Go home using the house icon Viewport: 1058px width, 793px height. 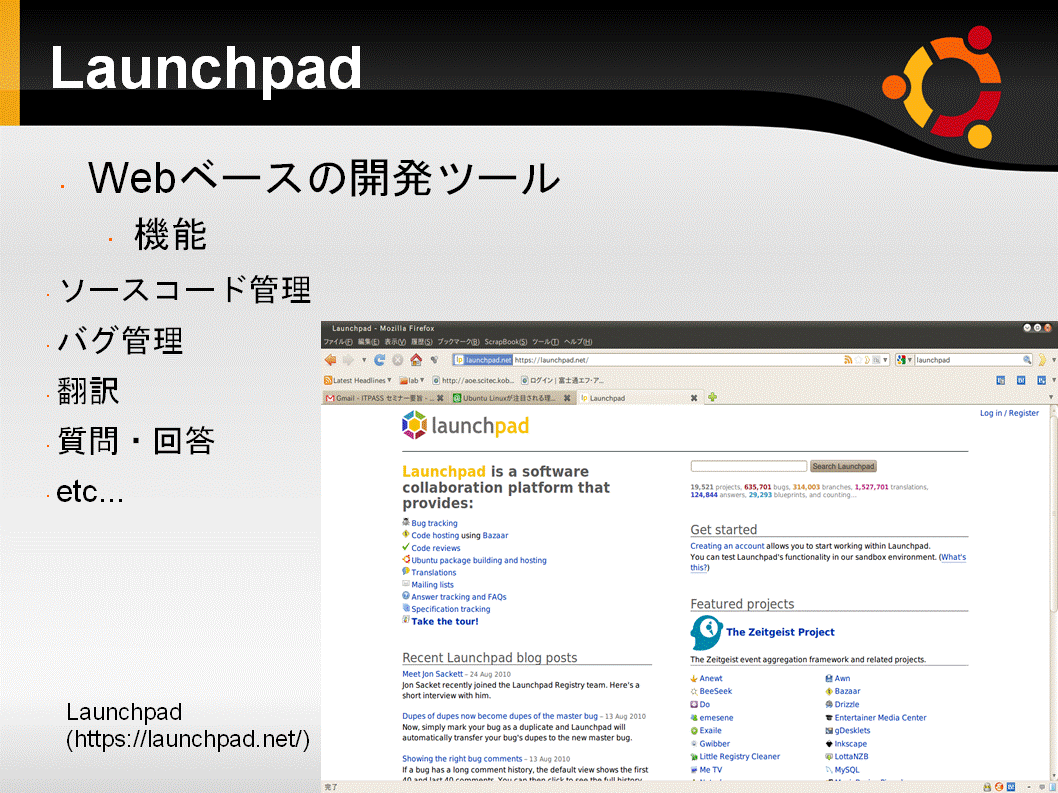coord(416,360)
